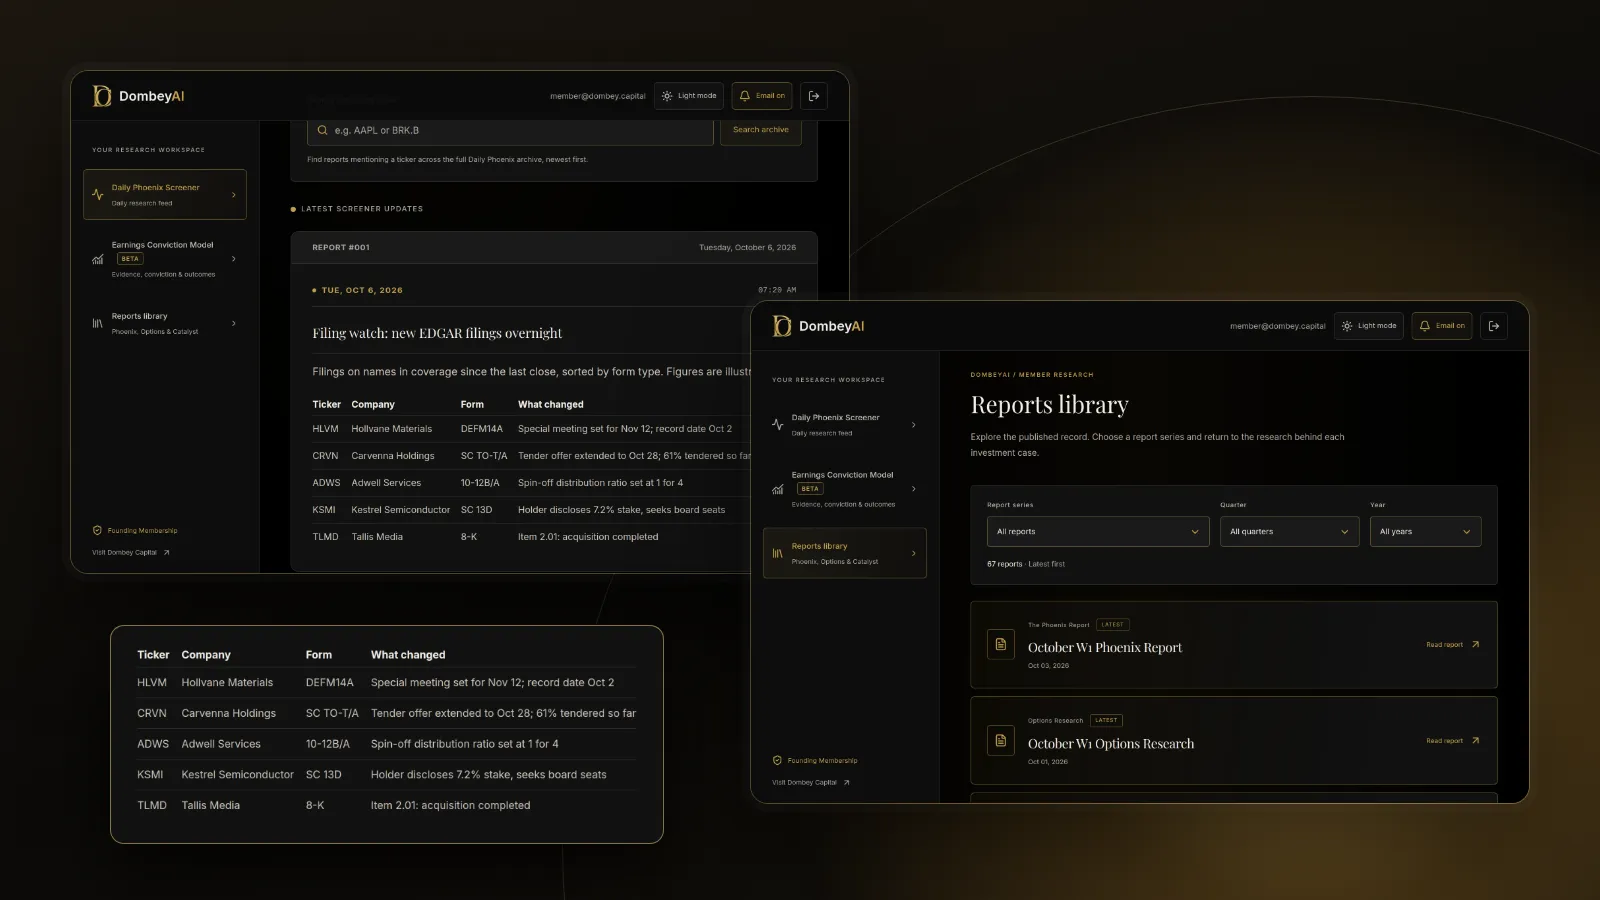Click the "Filing watch: new EDGAR filings overnight" heading
Screen dimensions: 1600x900
pyautogui.click(x=437, y=333)
